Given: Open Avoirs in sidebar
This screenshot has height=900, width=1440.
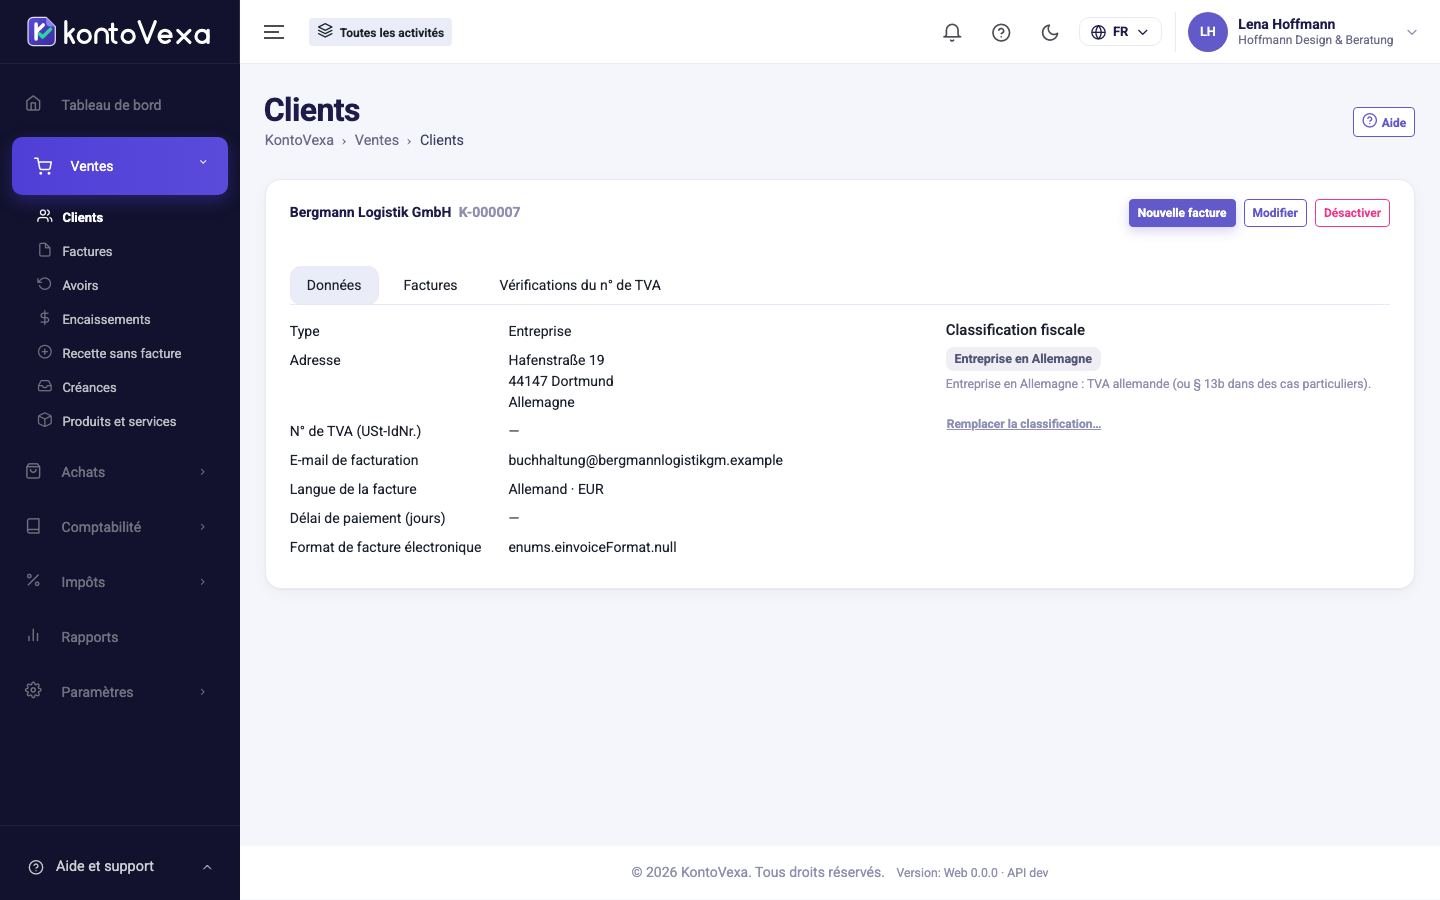Looking at the screenshot, I should point(80,285).
